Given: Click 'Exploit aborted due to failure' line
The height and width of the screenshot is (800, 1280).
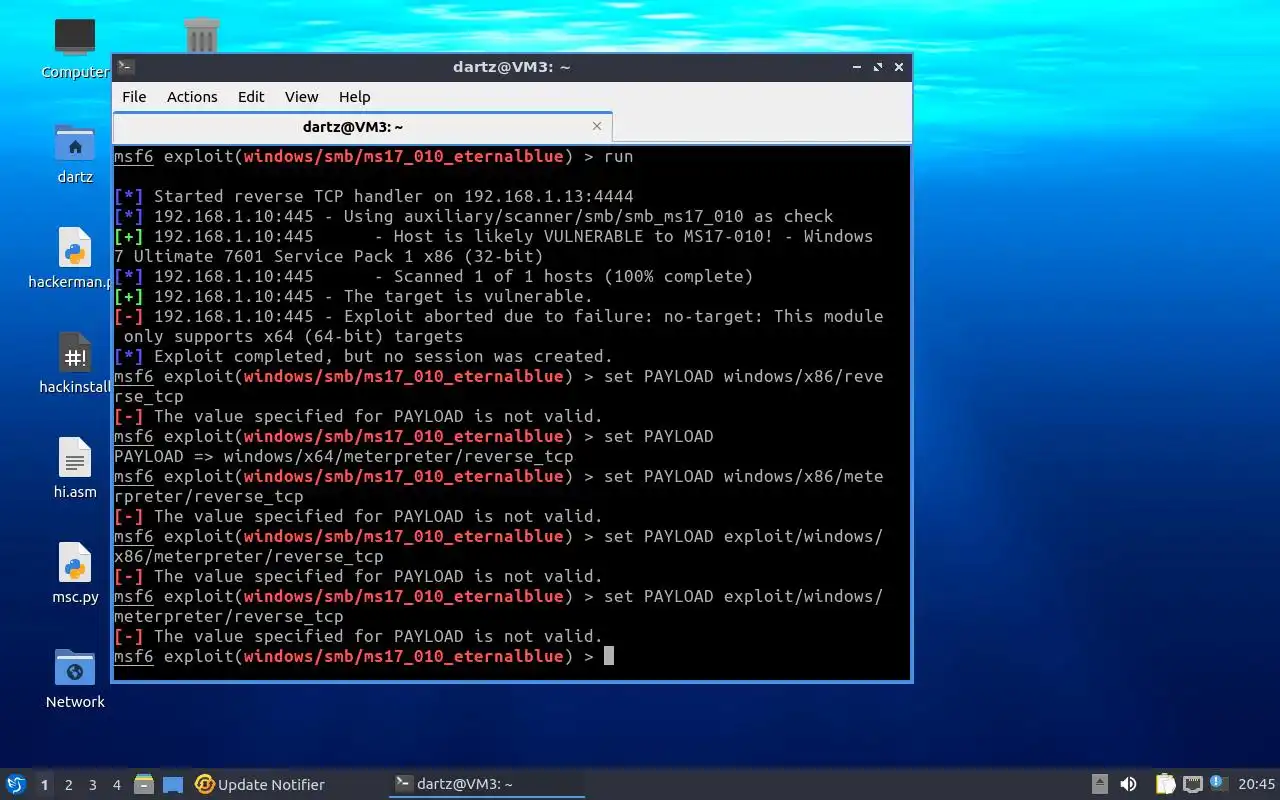Looking at the screenshot, I should (x=499, y=316).
